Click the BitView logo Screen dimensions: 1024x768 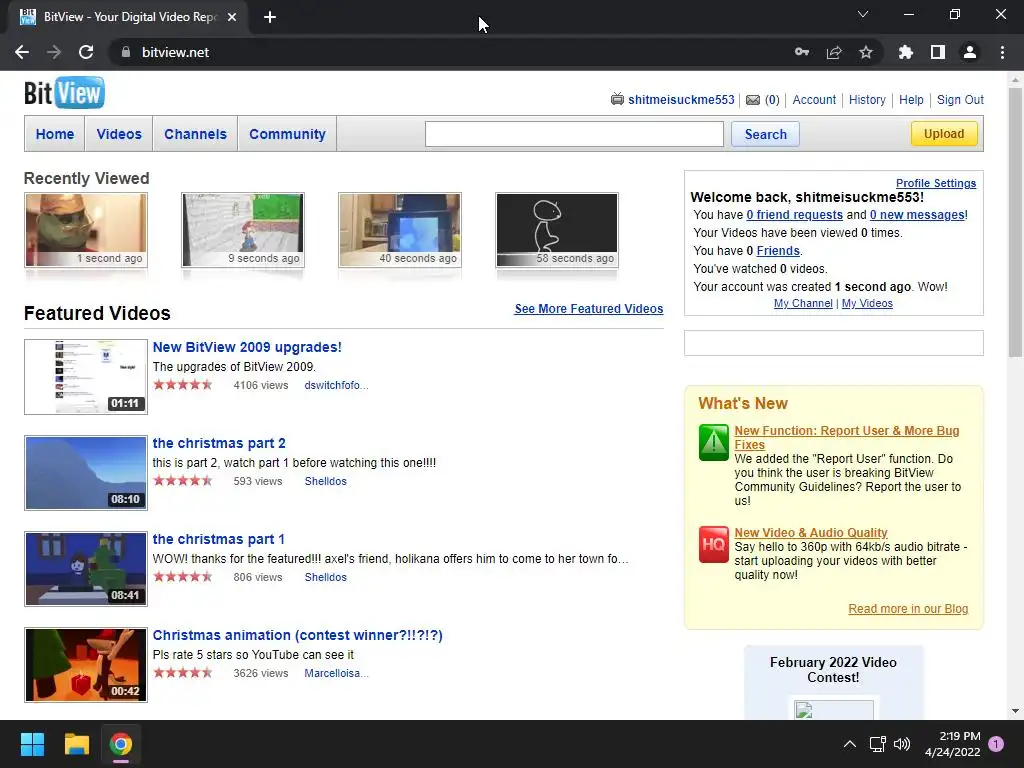click(64, 93)
